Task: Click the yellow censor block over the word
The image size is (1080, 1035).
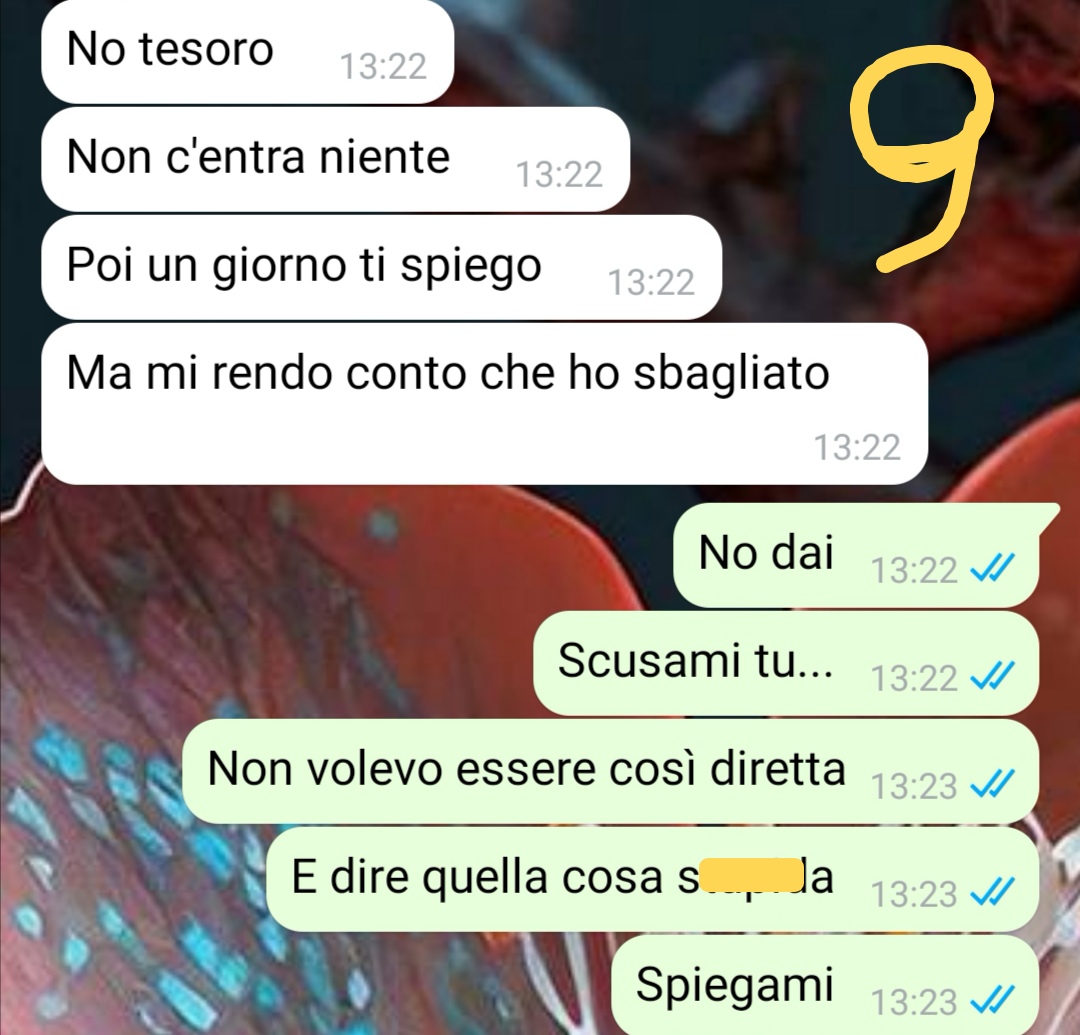Action: pyautogui.click(x=751, y=876)
